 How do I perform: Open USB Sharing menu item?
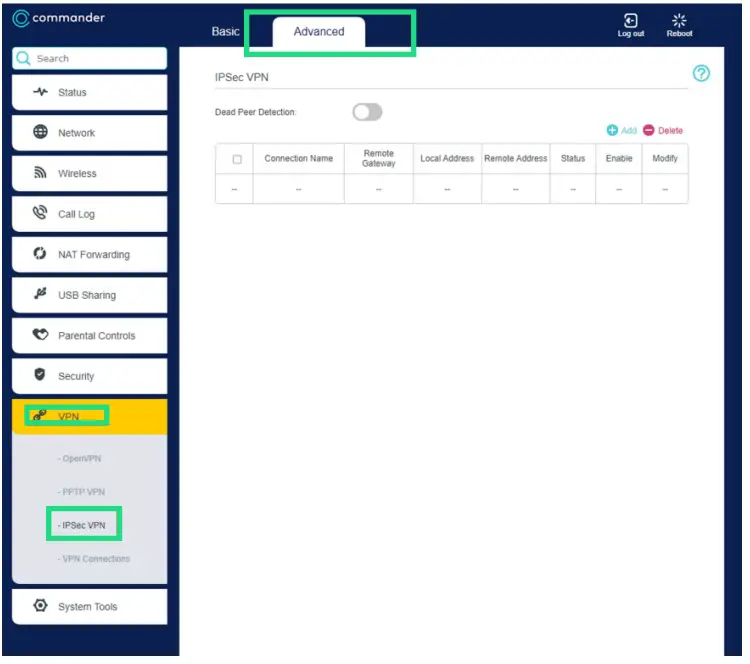pos(90,295)
